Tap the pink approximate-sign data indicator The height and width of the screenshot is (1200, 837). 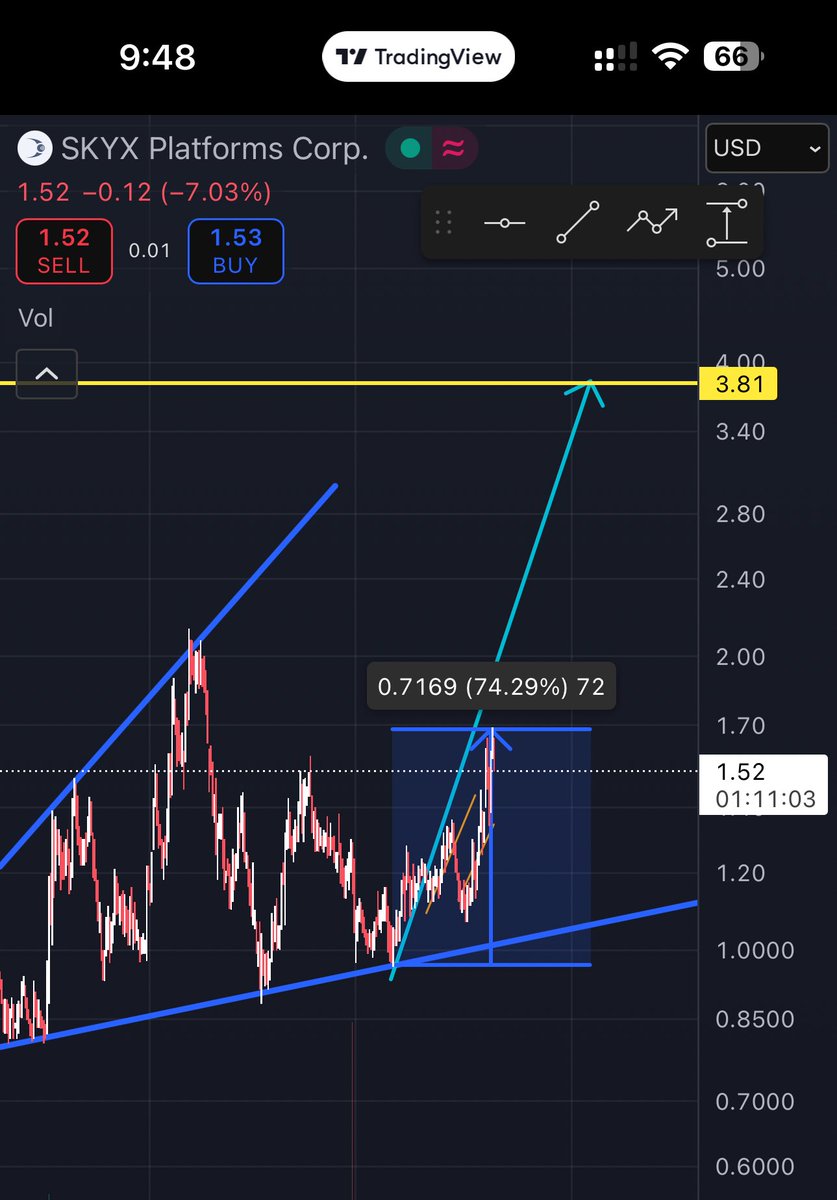pyautogui.click(x=454, y=149)
